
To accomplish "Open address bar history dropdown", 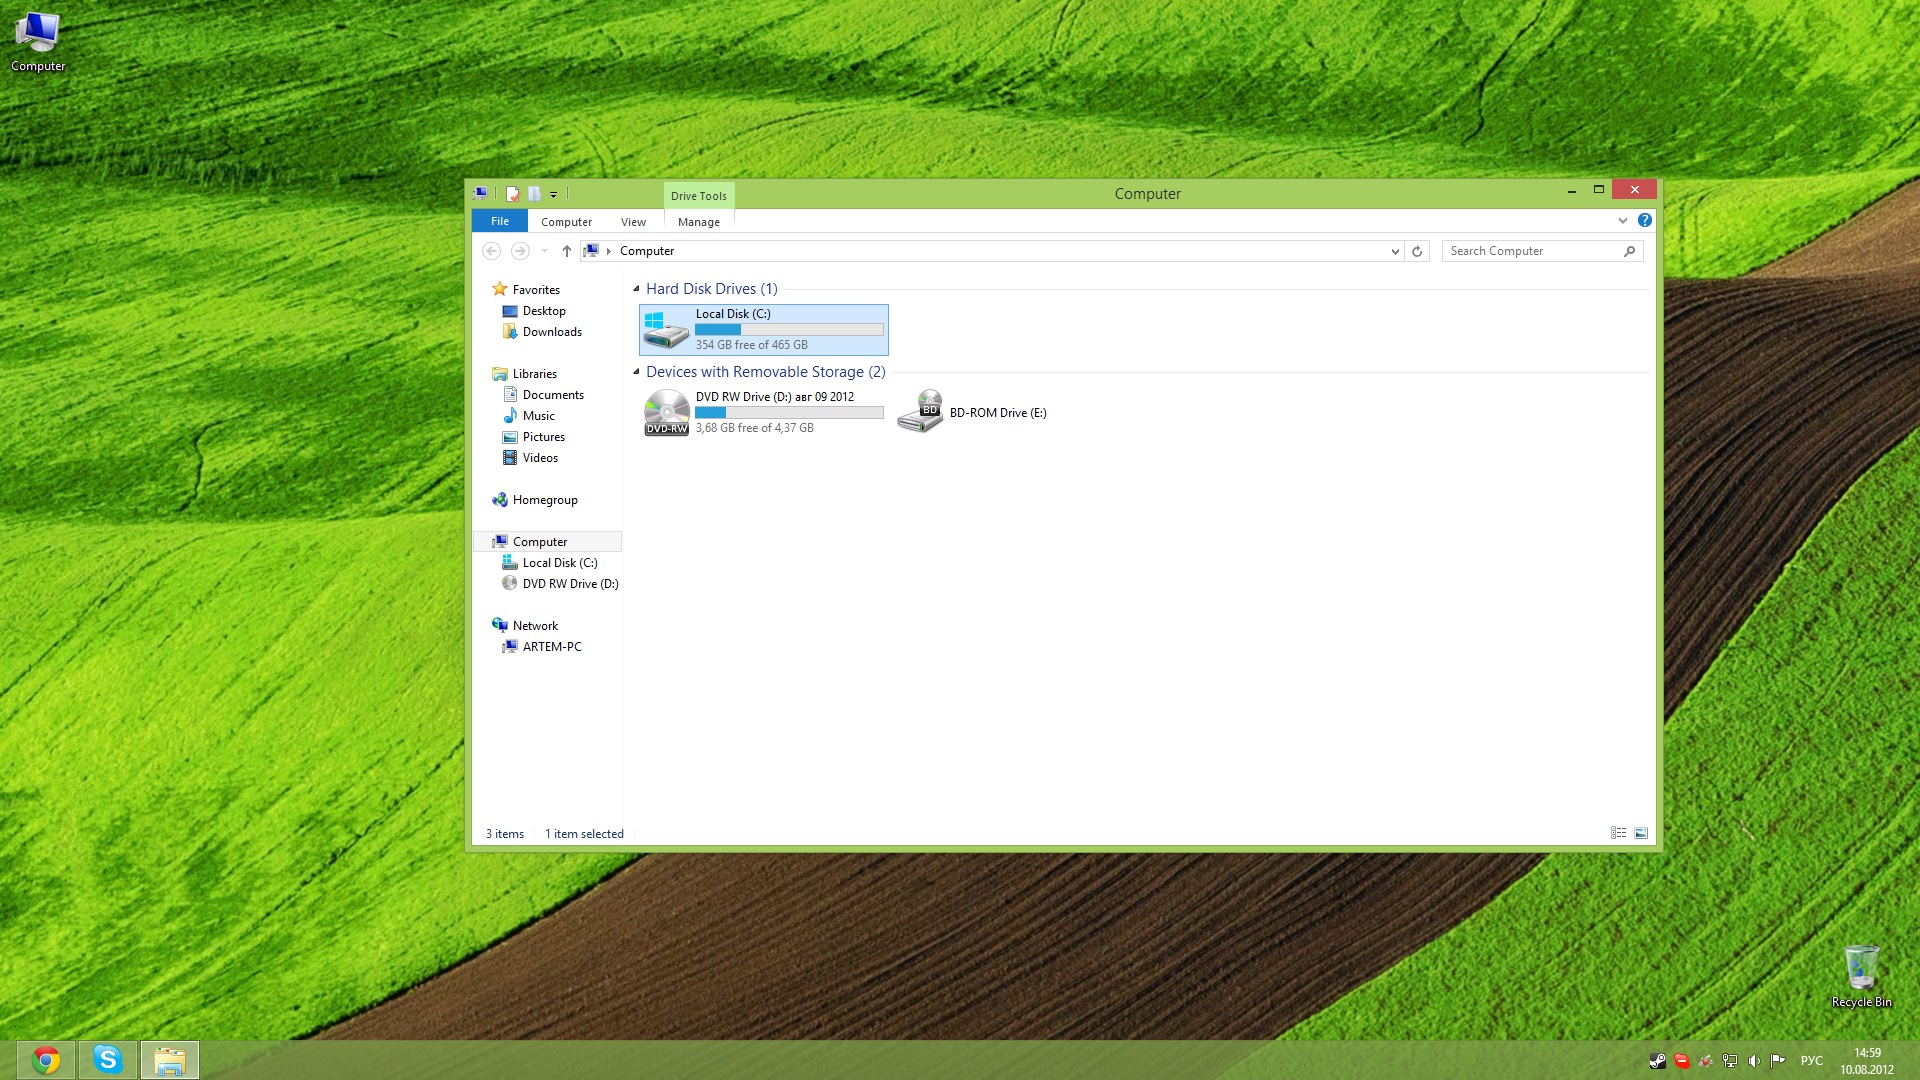I will pyautogui.click(x=1395, y=251).
